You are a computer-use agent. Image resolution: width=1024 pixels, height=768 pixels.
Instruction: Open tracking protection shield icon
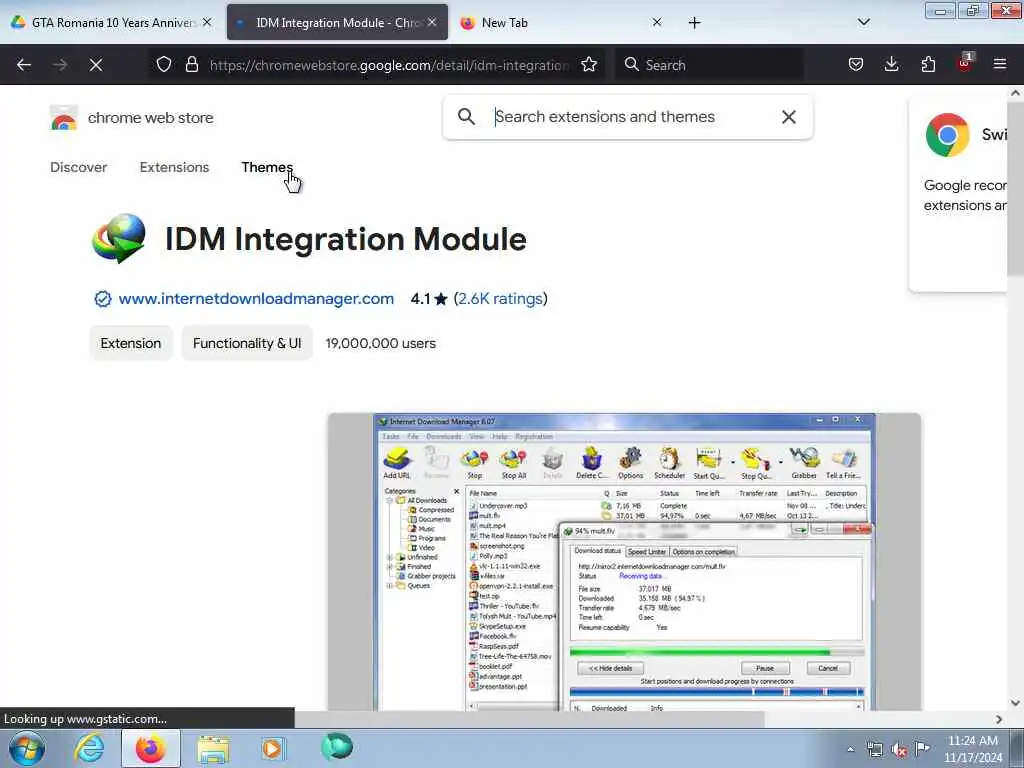tap(164, 64)
